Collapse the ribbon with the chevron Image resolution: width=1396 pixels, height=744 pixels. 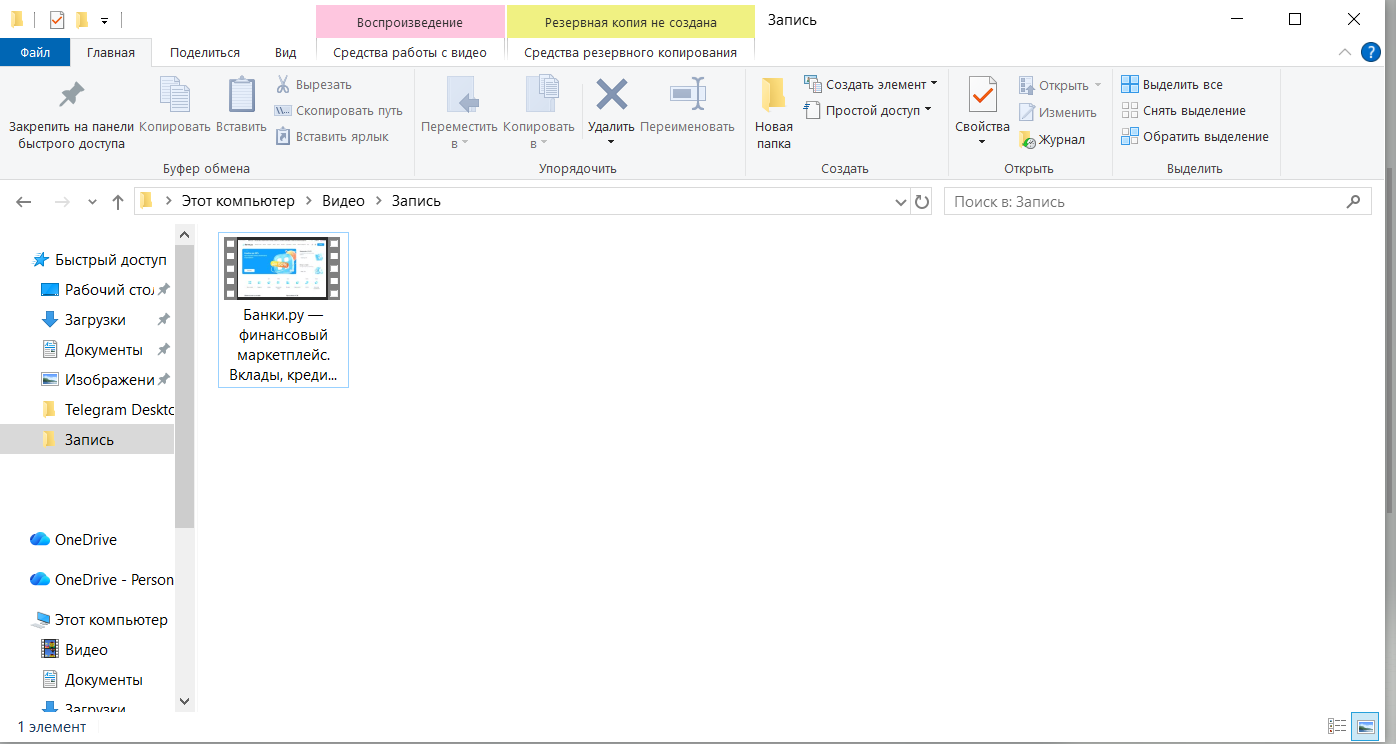point(1345,52)
